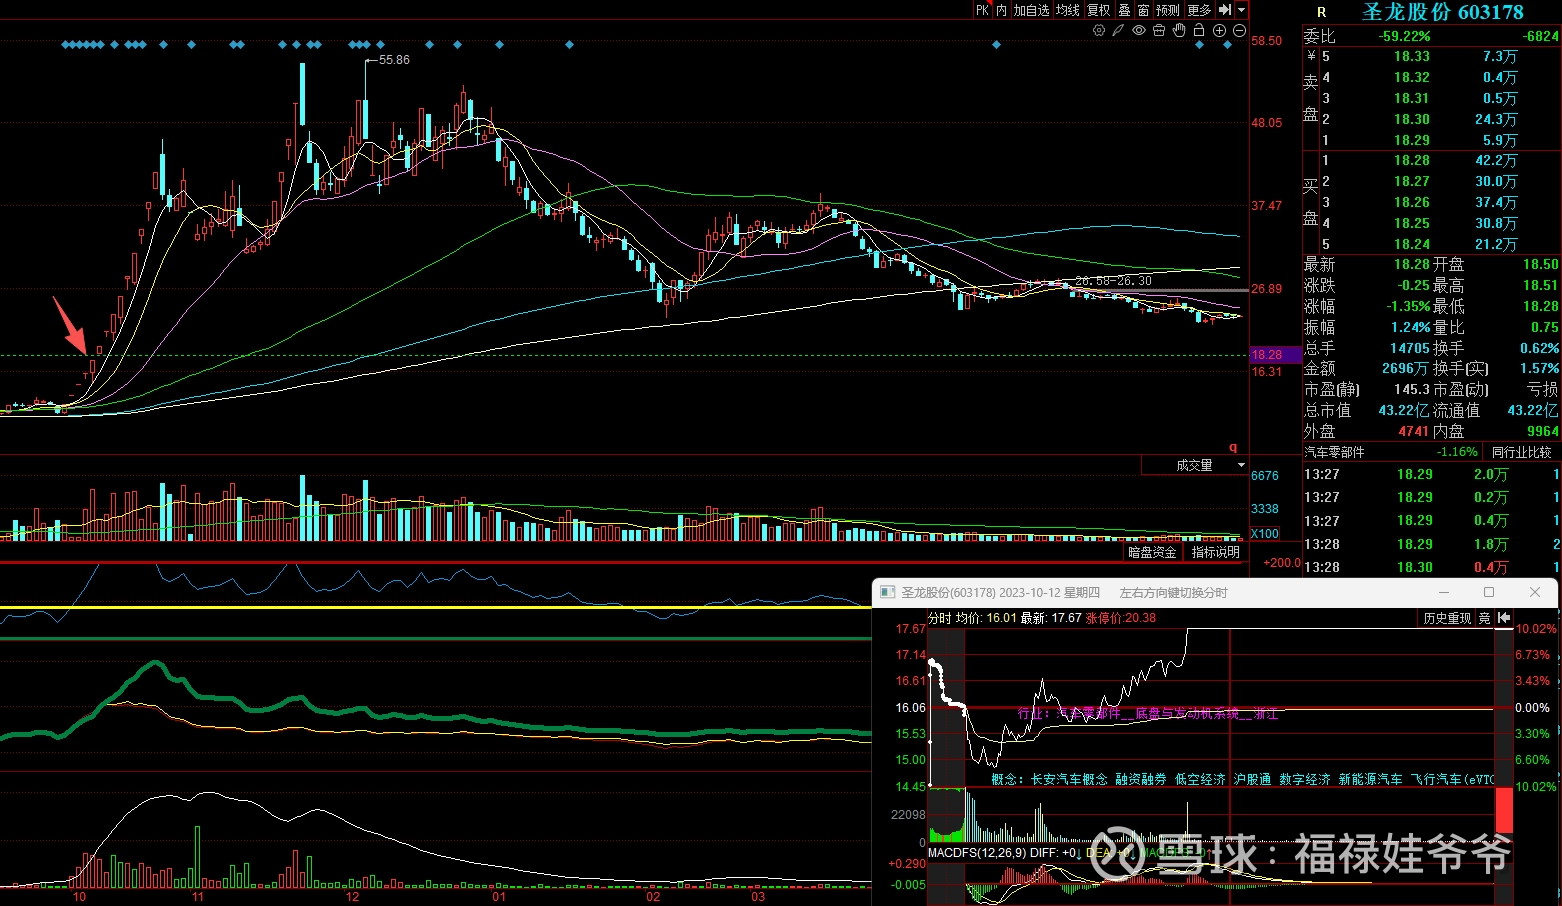
Task: Open the 复权 adjustment option
Action: [x=1098, y=10]
